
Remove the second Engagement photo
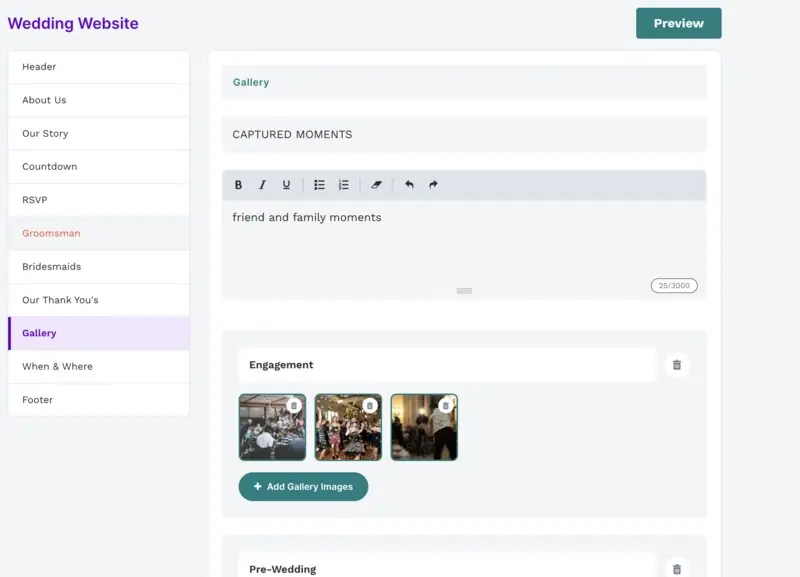coord(370,406)
